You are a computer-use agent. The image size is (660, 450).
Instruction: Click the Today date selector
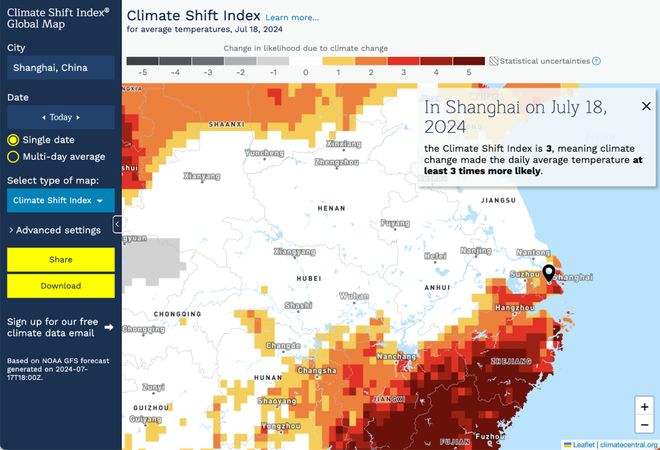[x=61, y=117]
